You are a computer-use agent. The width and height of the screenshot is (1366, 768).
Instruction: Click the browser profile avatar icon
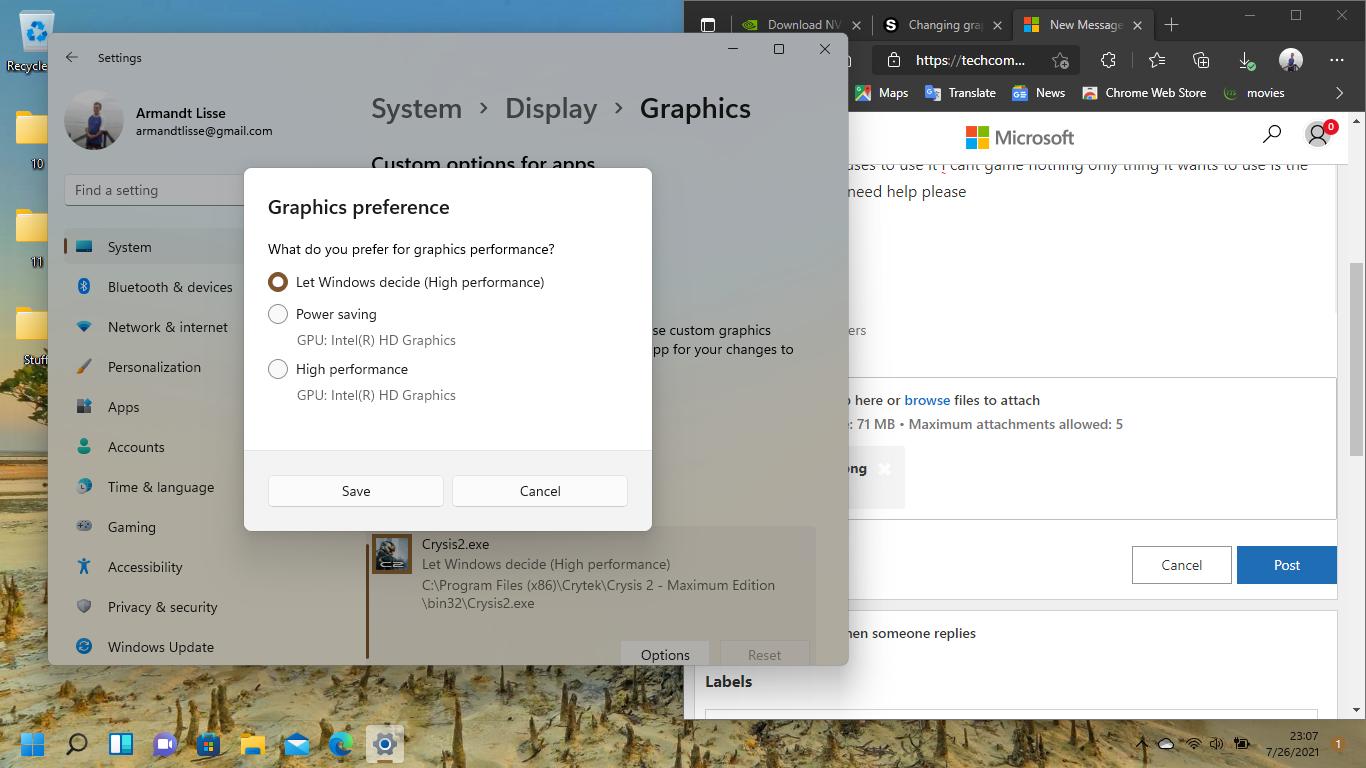[1291, 60]
